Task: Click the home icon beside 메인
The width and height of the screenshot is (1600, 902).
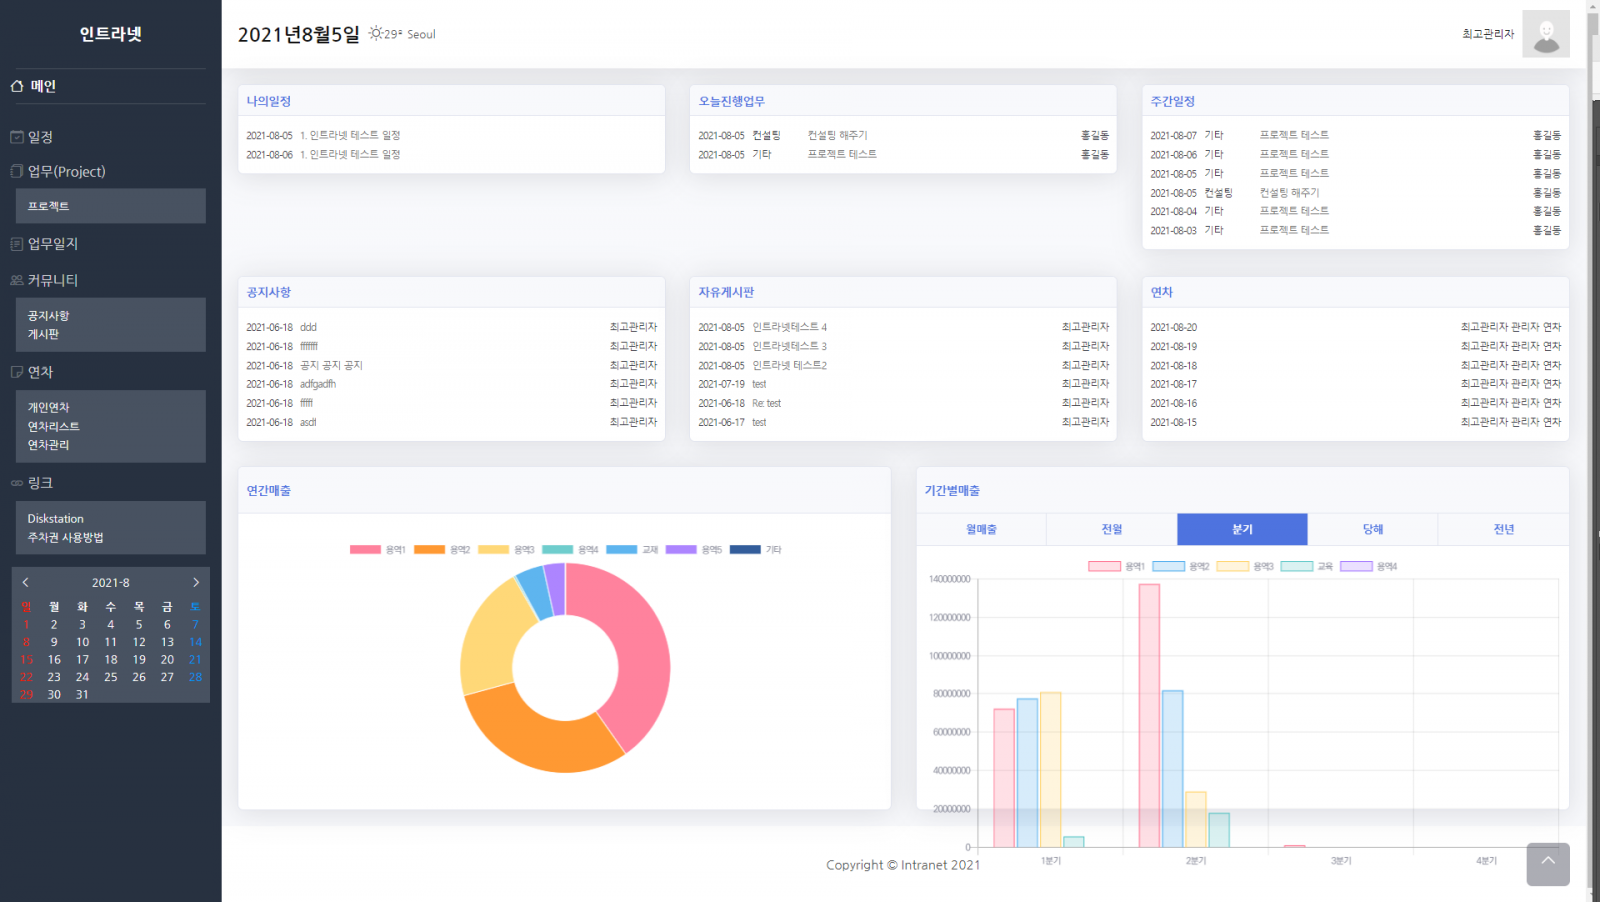Action: (x=17, y=86)
